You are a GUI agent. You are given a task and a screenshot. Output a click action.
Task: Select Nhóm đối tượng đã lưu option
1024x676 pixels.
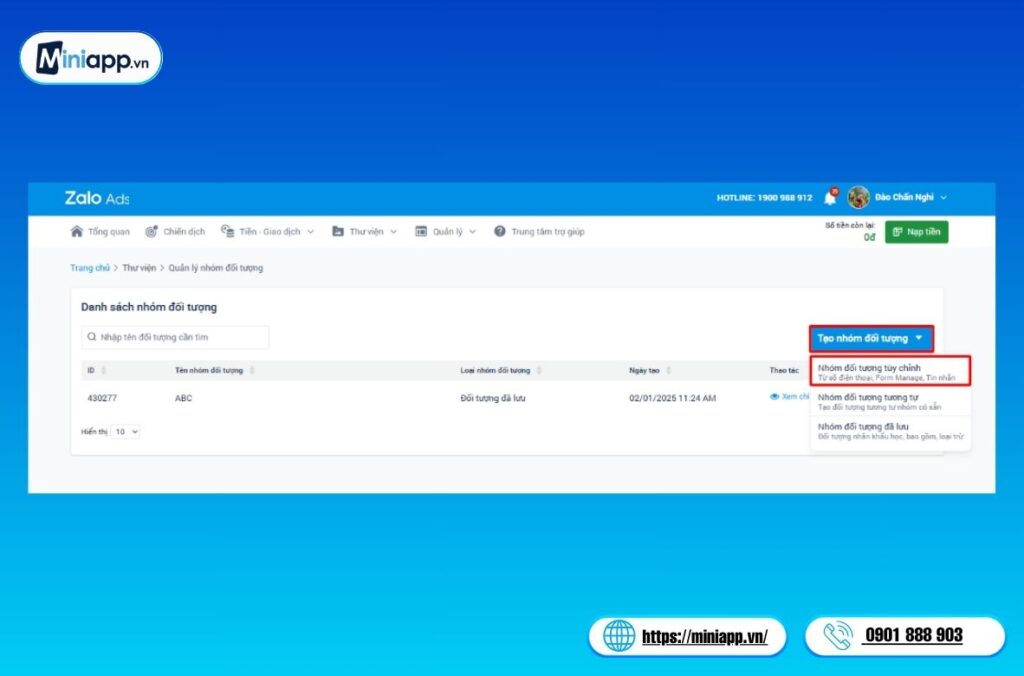(890, 430)
